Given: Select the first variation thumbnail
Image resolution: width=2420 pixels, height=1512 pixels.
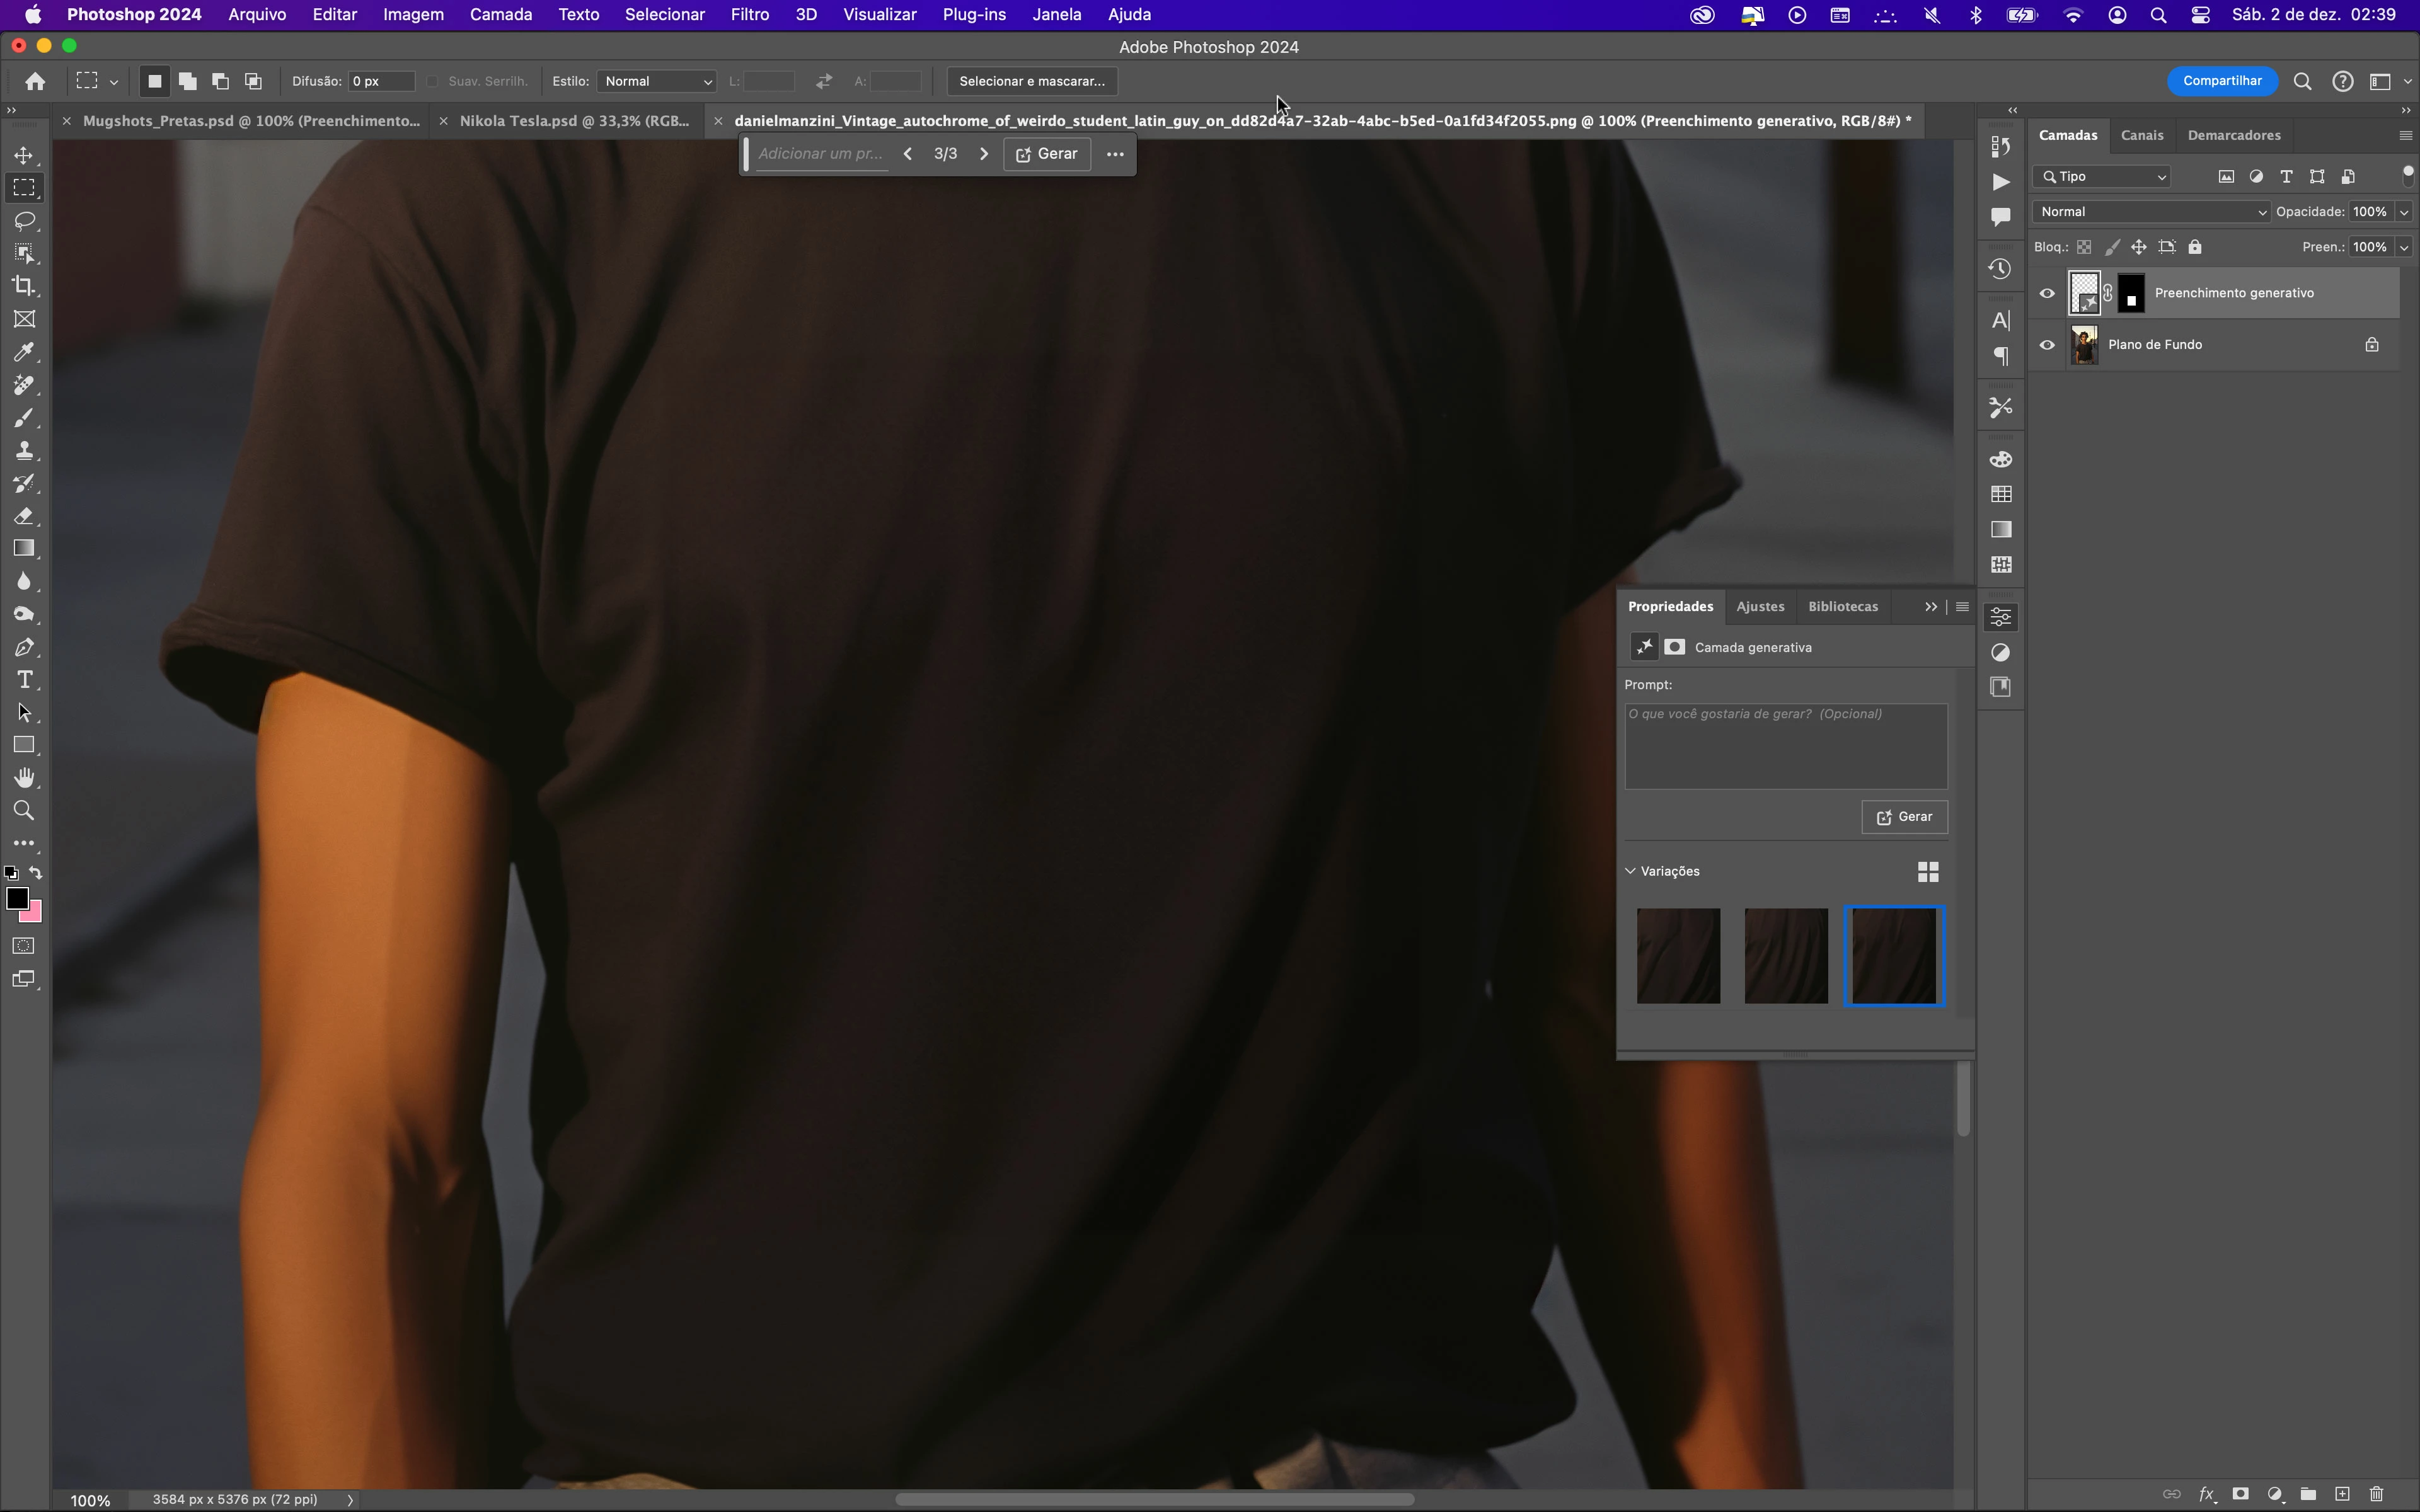Looking at the screenshot, I should [1678, 955].
